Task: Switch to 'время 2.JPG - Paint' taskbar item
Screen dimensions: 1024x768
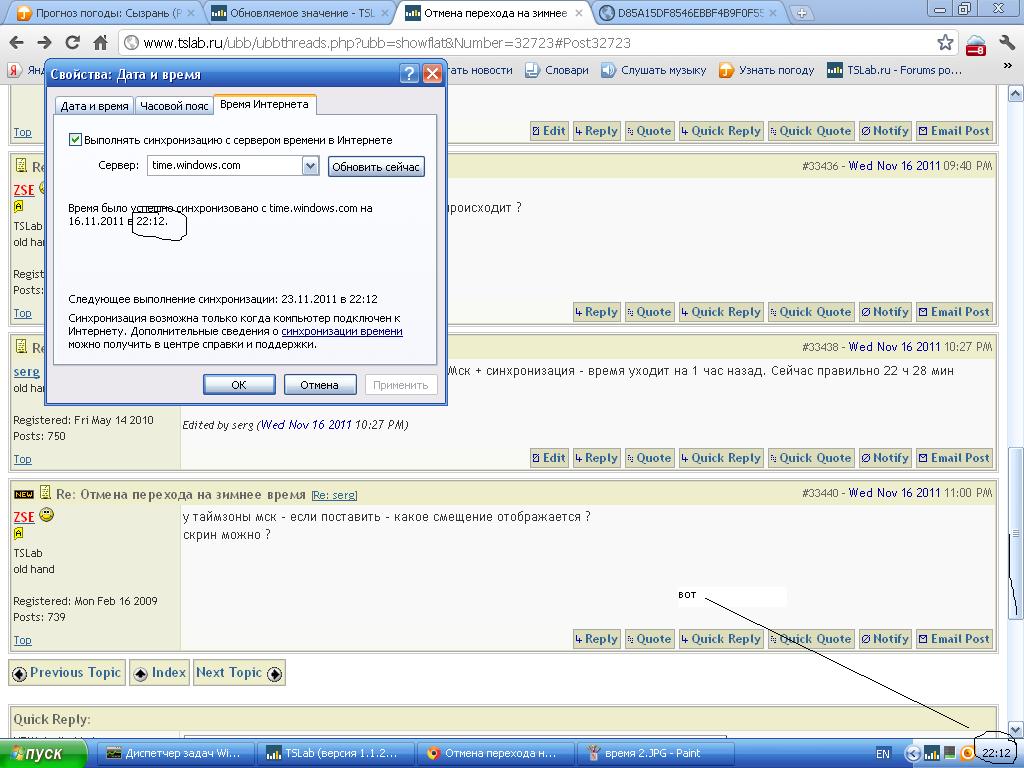Action: pos(655,754)
